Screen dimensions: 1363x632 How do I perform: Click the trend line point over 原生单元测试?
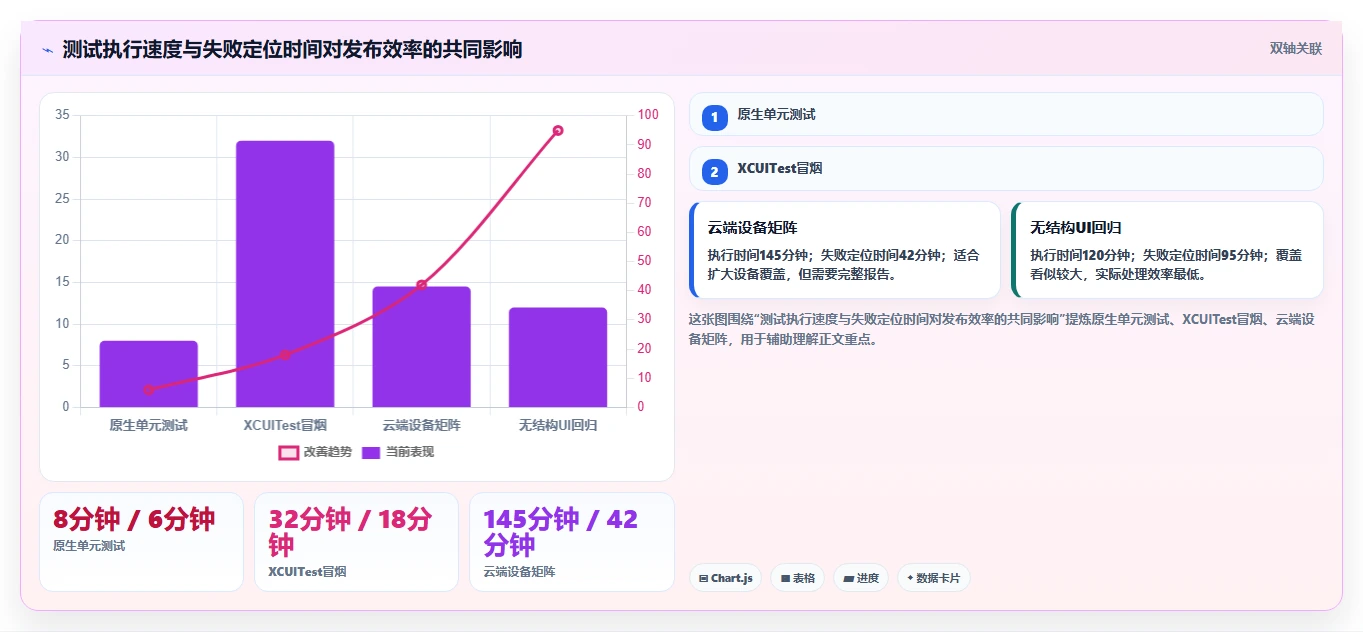pos(148,390)
